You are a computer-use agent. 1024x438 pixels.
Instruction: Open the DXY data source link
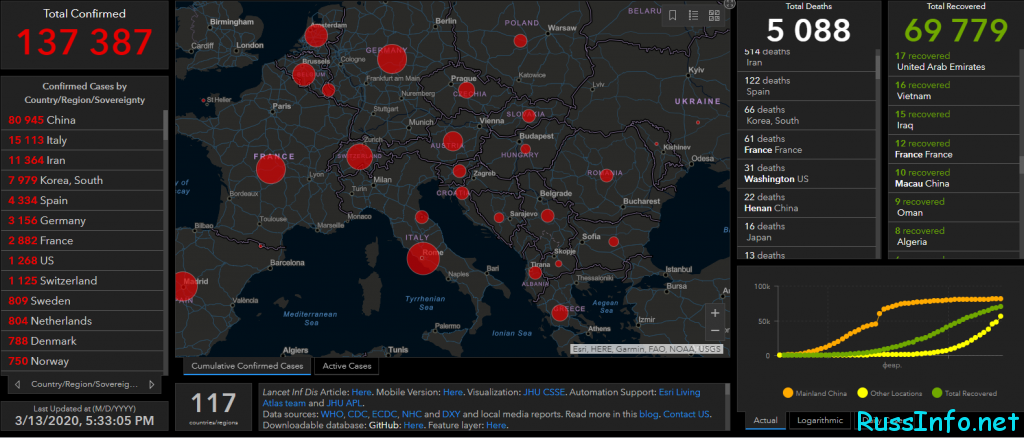(451, 415)
